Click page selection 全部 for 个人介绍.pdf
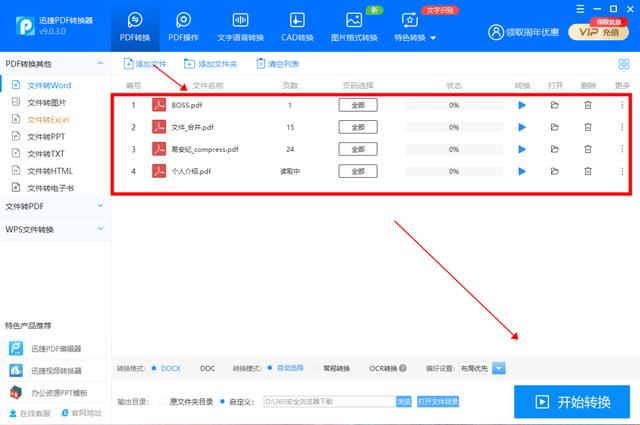 point(358,171)
